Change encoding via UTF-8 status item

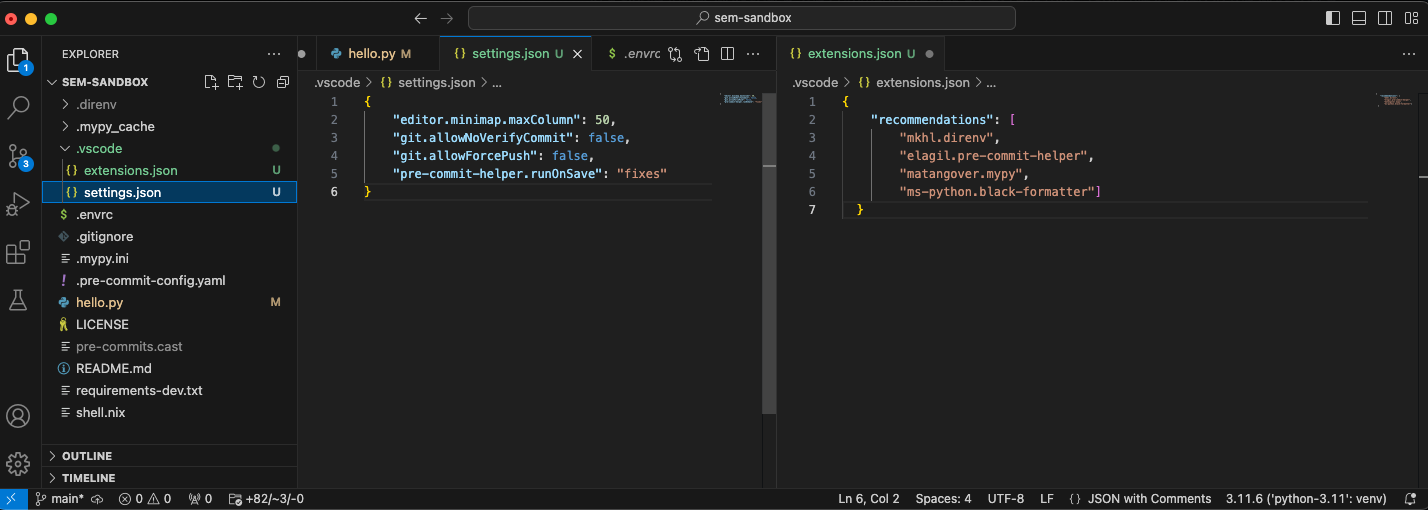click(1006, 499)
